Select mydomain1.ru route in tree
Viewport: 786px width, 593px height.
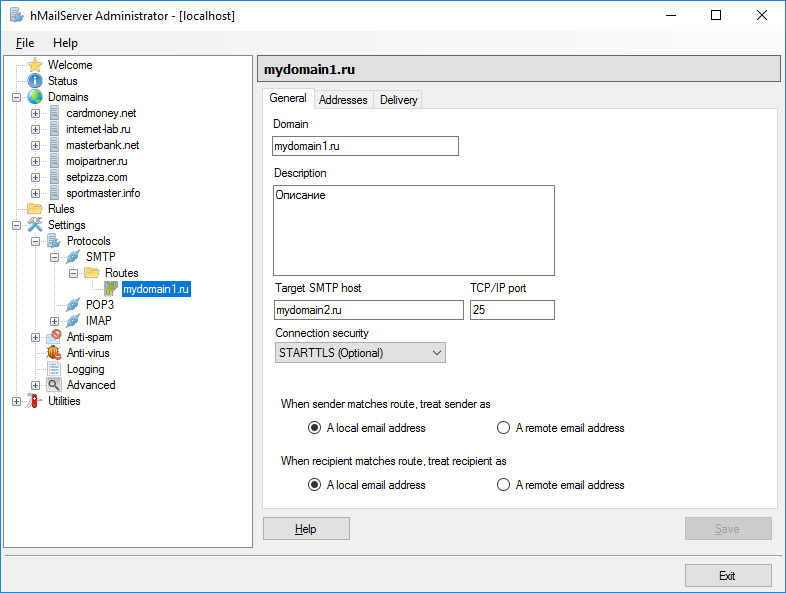pos(156,289)
